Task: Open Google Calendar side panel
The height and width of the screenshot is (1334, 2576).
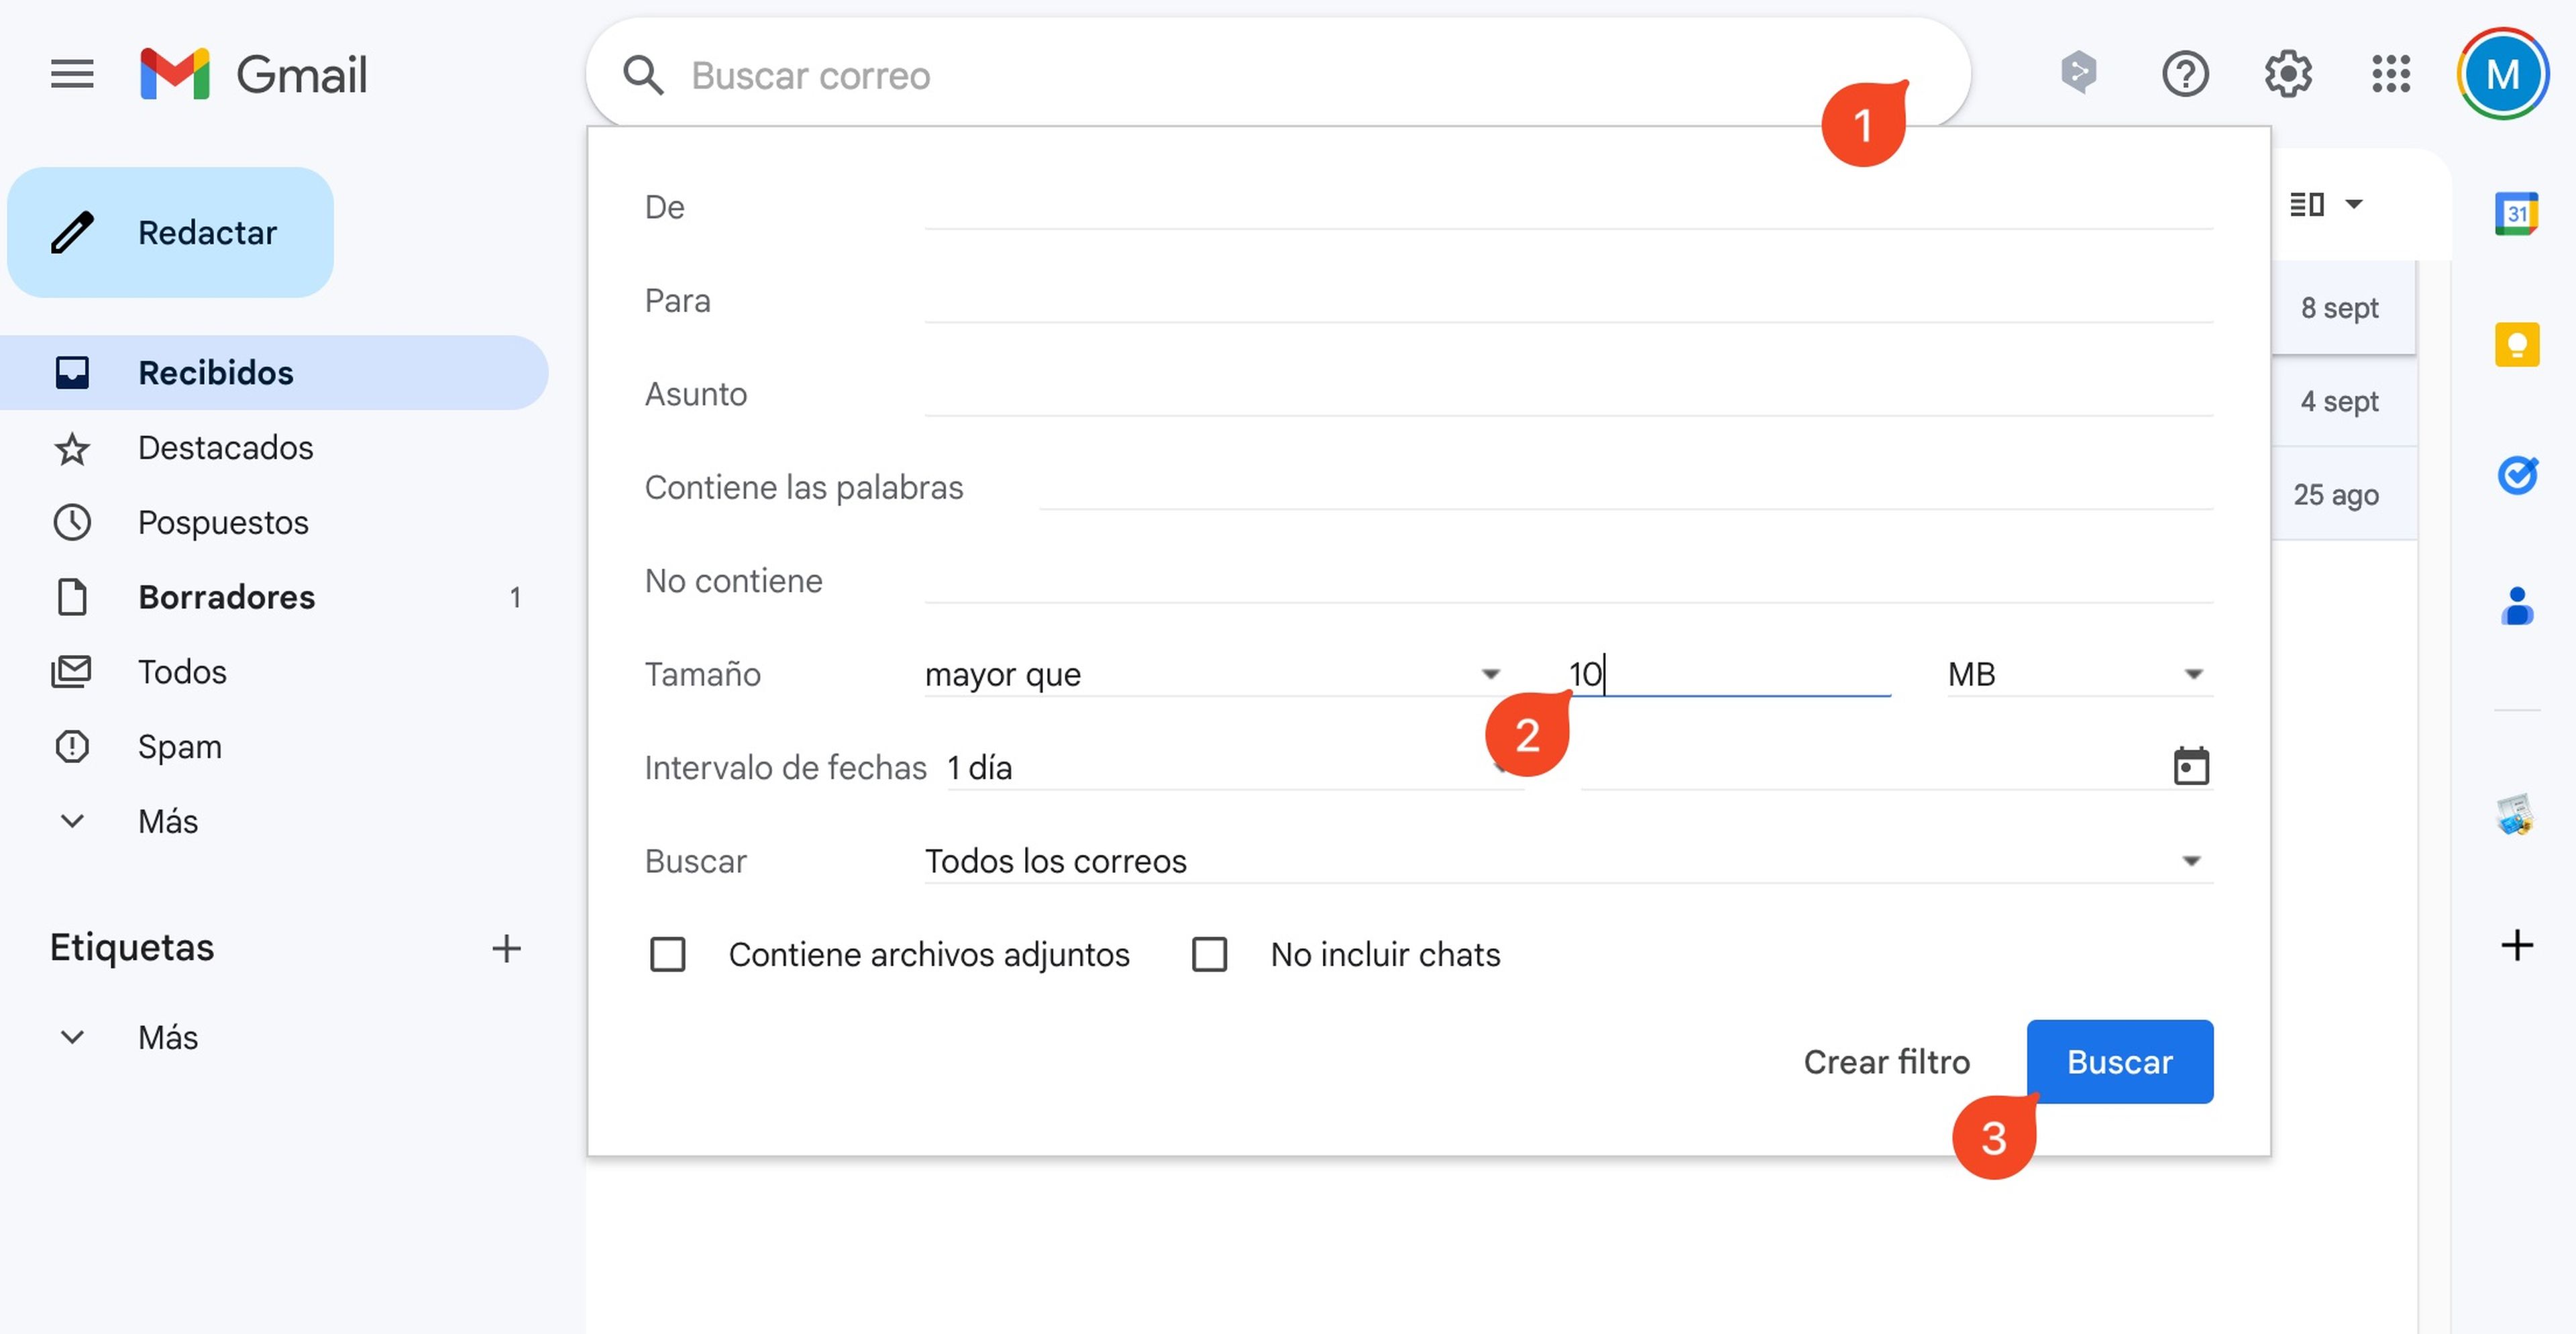Action: (2516, 213)
